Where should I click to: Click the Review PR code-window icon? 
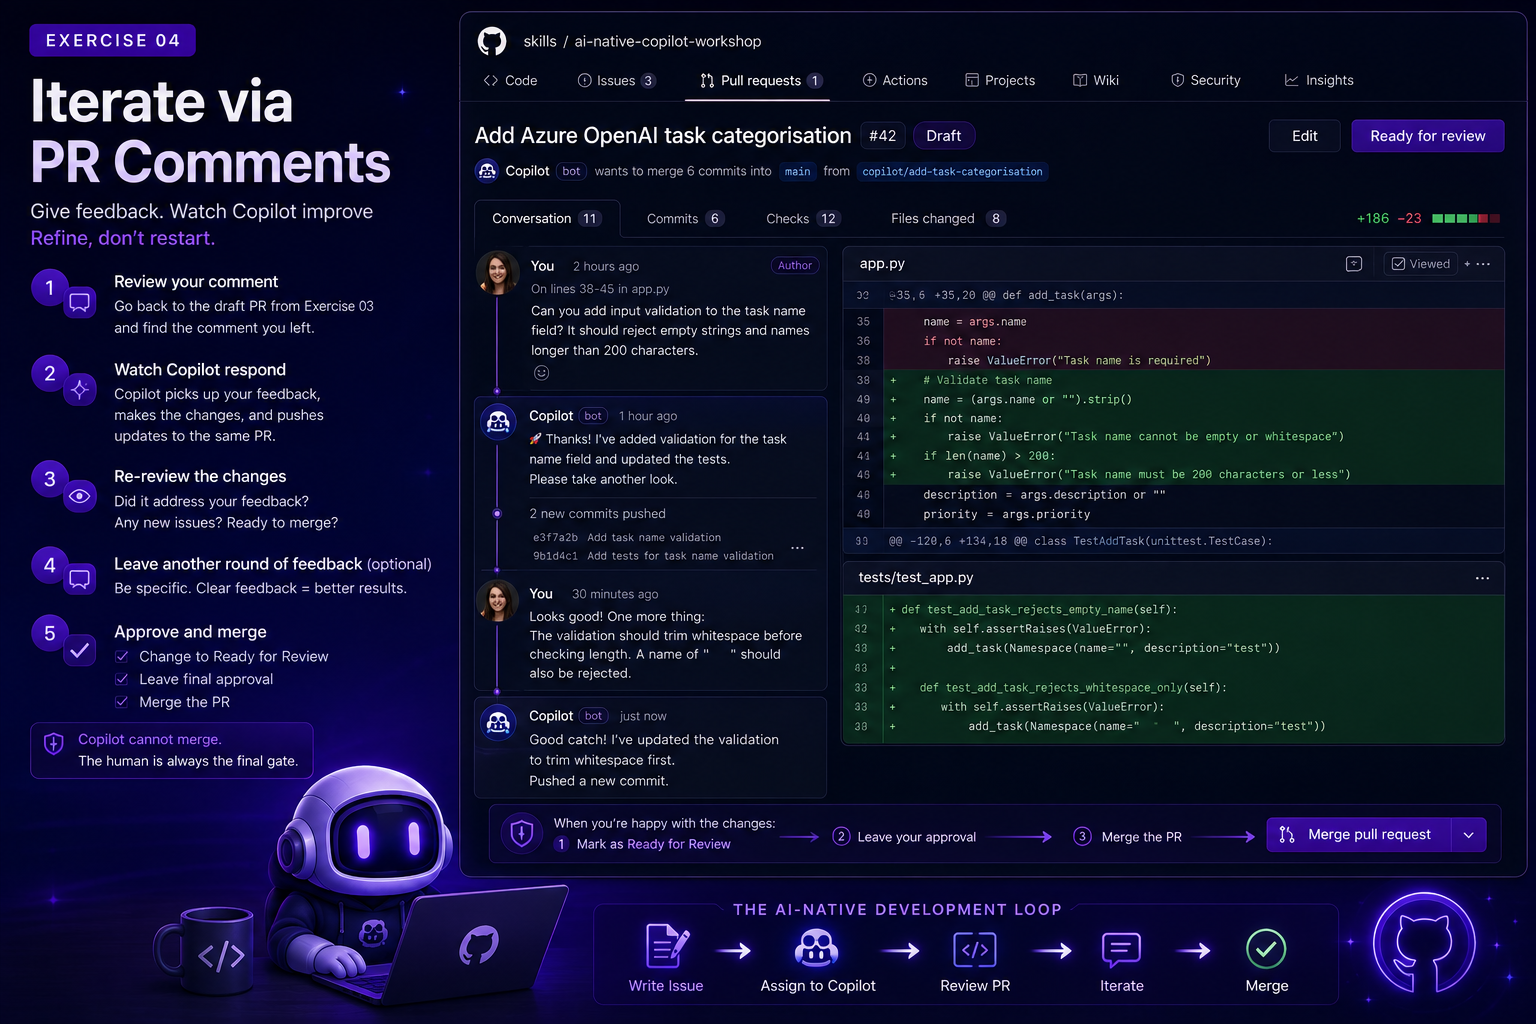975,949
